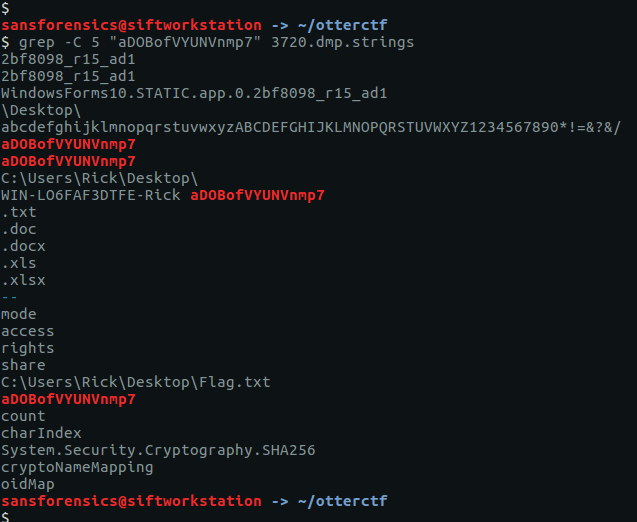Click the word 'rights' in output
Viewport: 637px width, 522px height.
click(27, 348)
